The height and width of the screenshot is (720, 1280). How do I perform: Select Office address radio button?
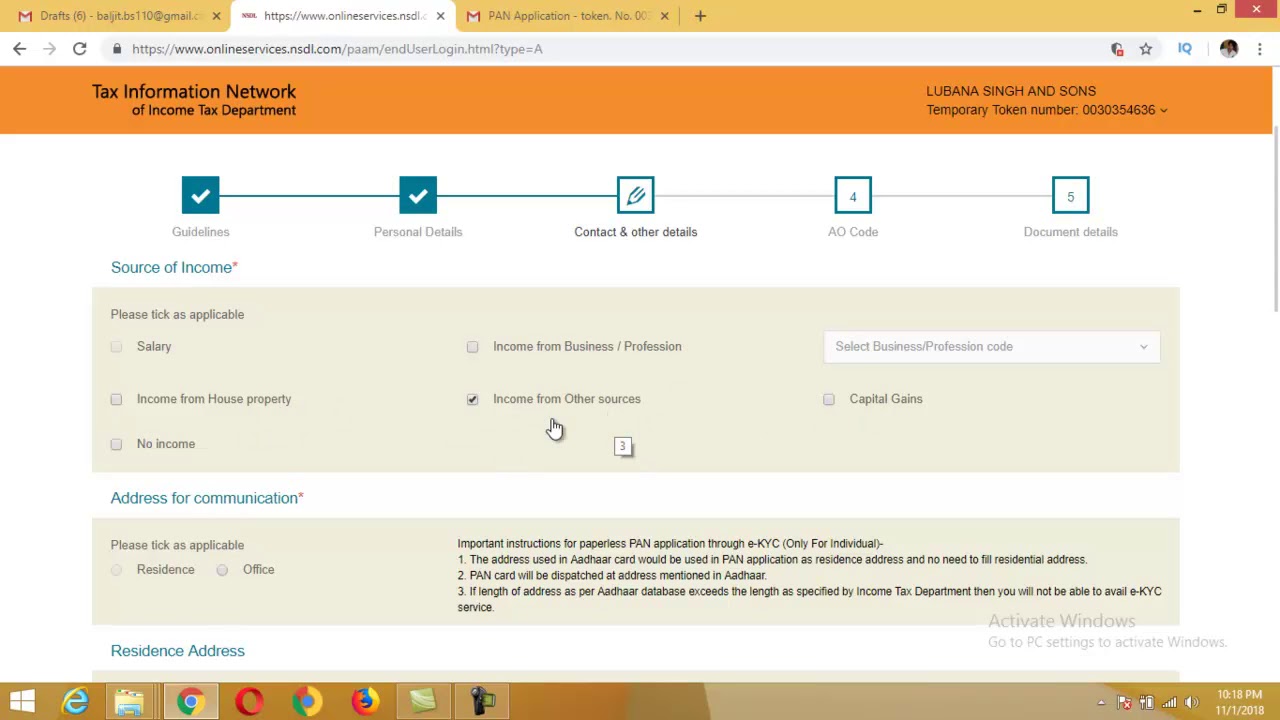click(222, 570)
